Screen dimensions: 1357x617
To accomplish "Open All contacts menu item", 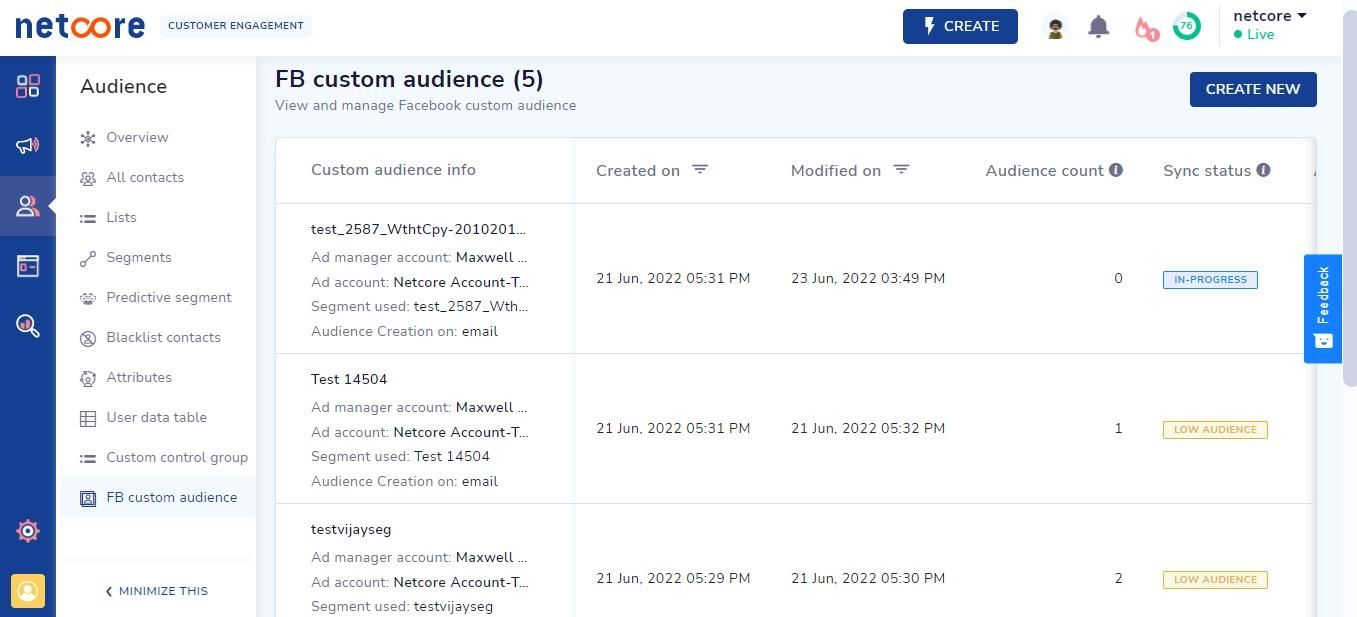I will [145, 177].
